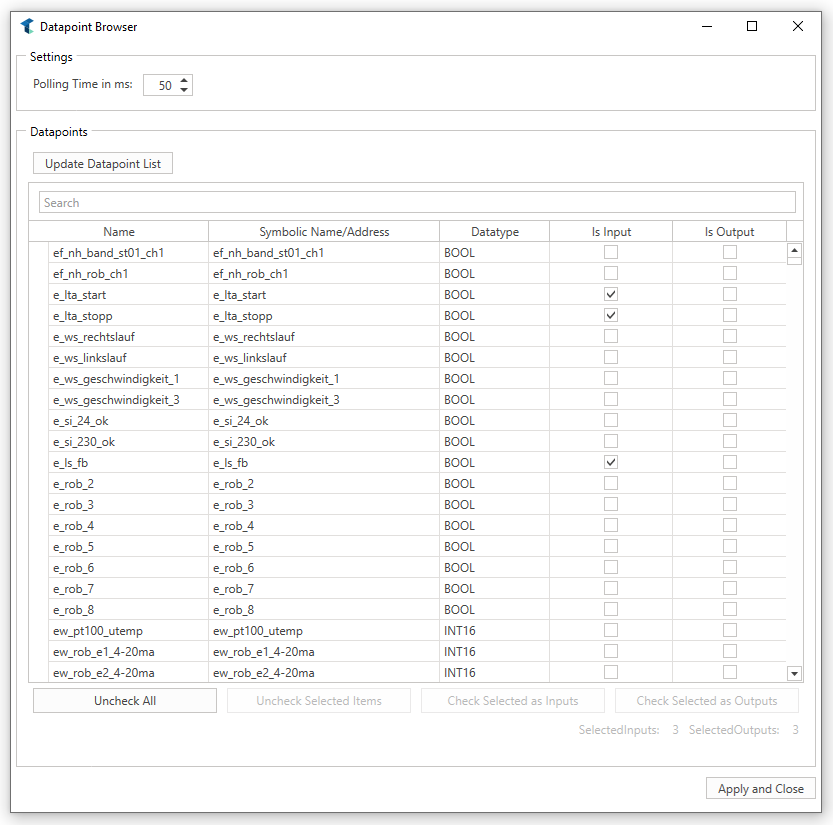Check Is Output for e_ws_linkslauf

730,357
